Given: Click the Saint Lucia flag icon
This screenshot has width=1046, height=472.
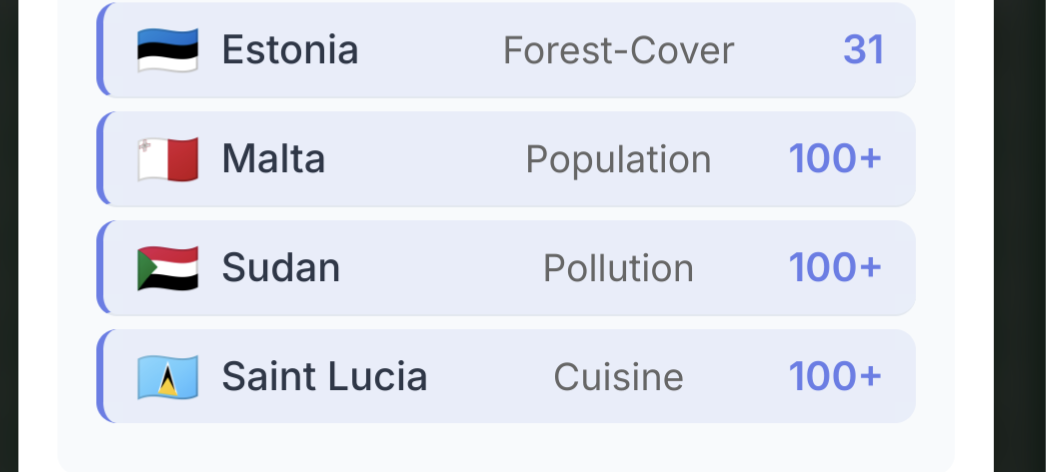Looking at the screenshot, I should (x=168, y=377).
